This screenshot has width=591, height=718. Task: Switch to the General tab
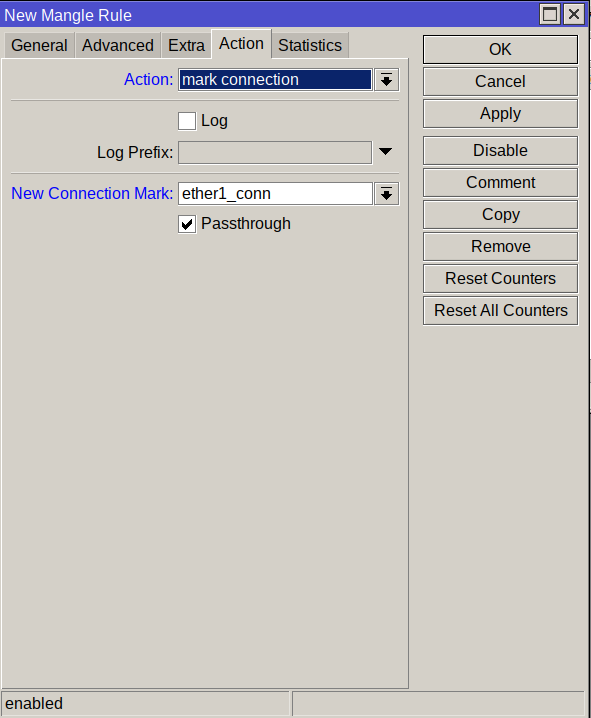click(x=39, y=45)
